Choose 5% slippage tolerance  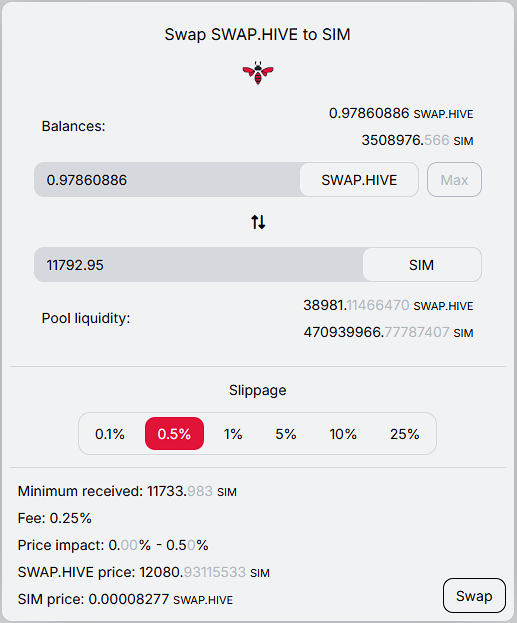pos(286,434)
